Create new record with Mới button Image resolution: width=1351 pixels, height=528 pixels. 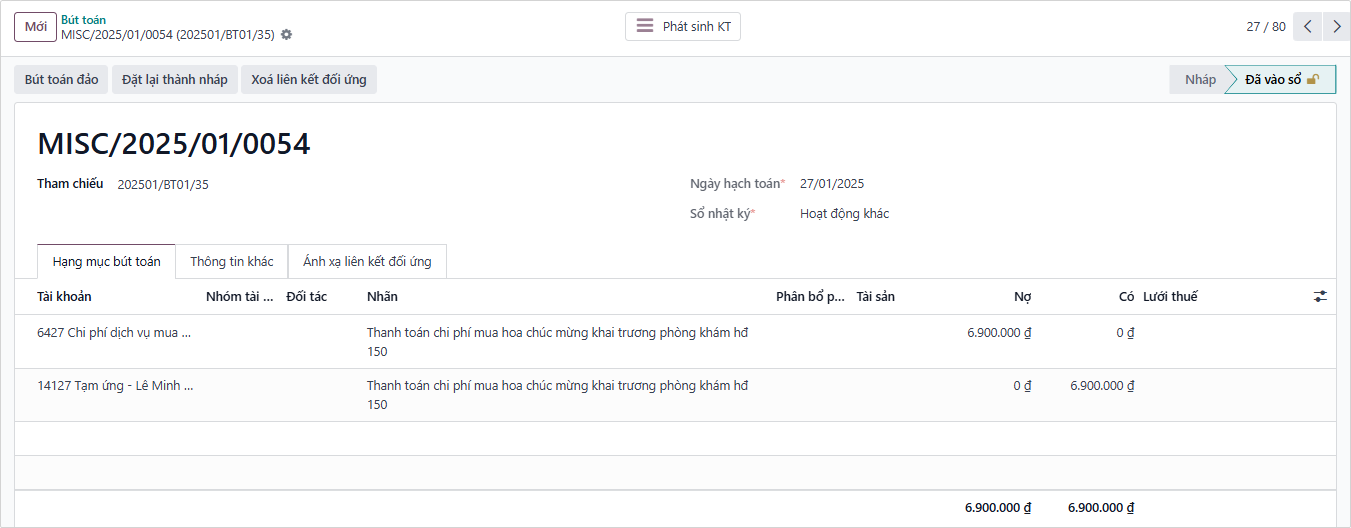35,27
